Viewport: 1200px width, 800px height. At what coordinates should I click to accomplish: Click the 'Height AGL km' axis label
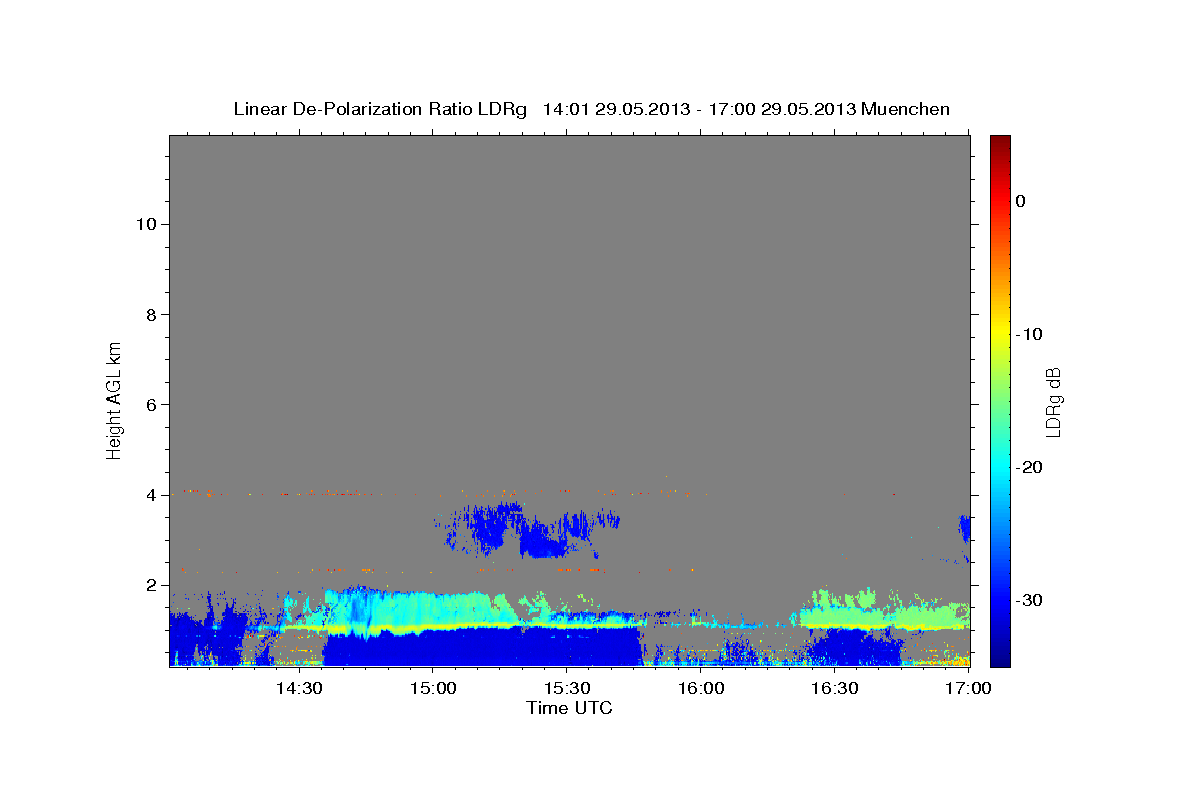(x=114, y=399)
